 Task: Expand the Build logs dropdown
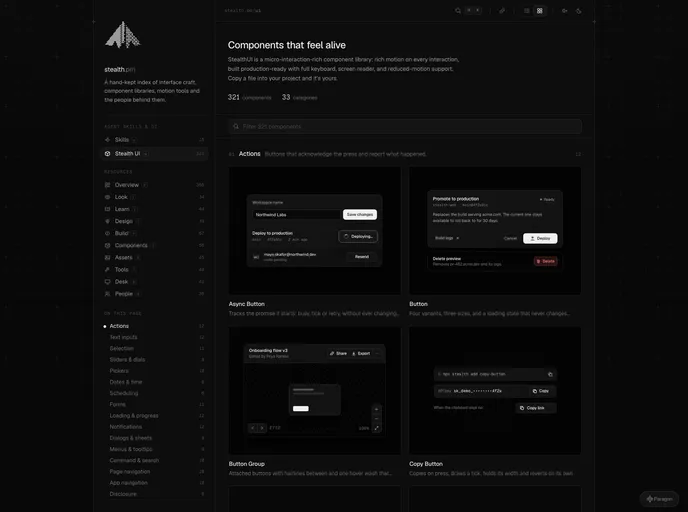click(x=447, y=238)
